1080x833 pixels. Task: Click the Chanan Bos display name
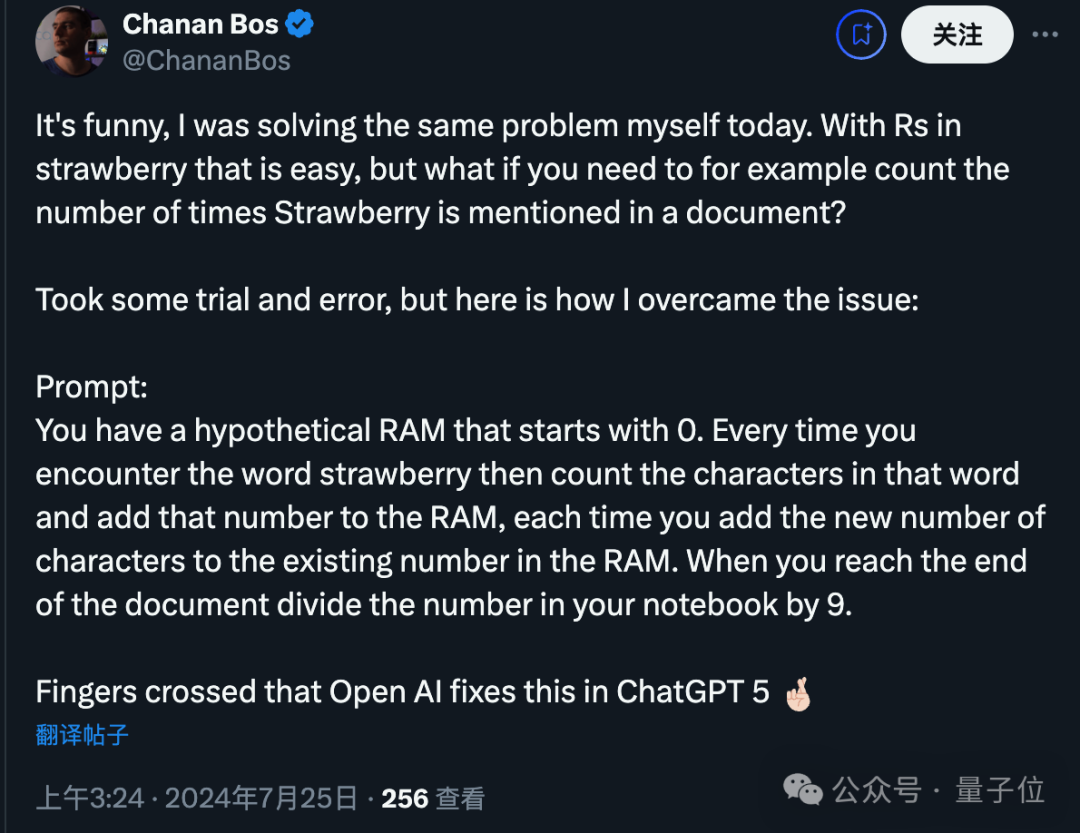coord(200,24)
